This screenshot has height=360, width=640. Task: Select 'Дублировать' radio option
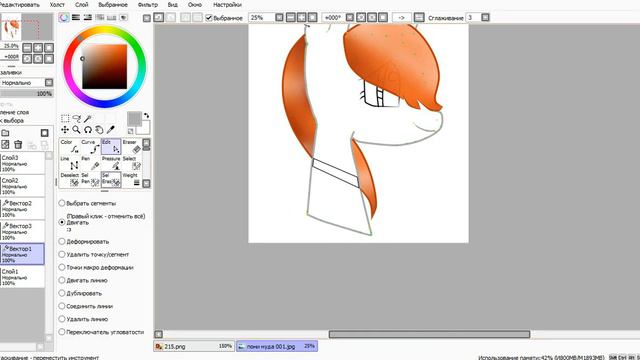tap(62, 293)
